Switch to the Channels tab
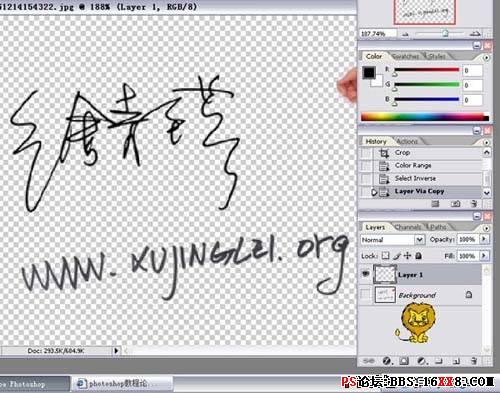 tap(407, 227)
